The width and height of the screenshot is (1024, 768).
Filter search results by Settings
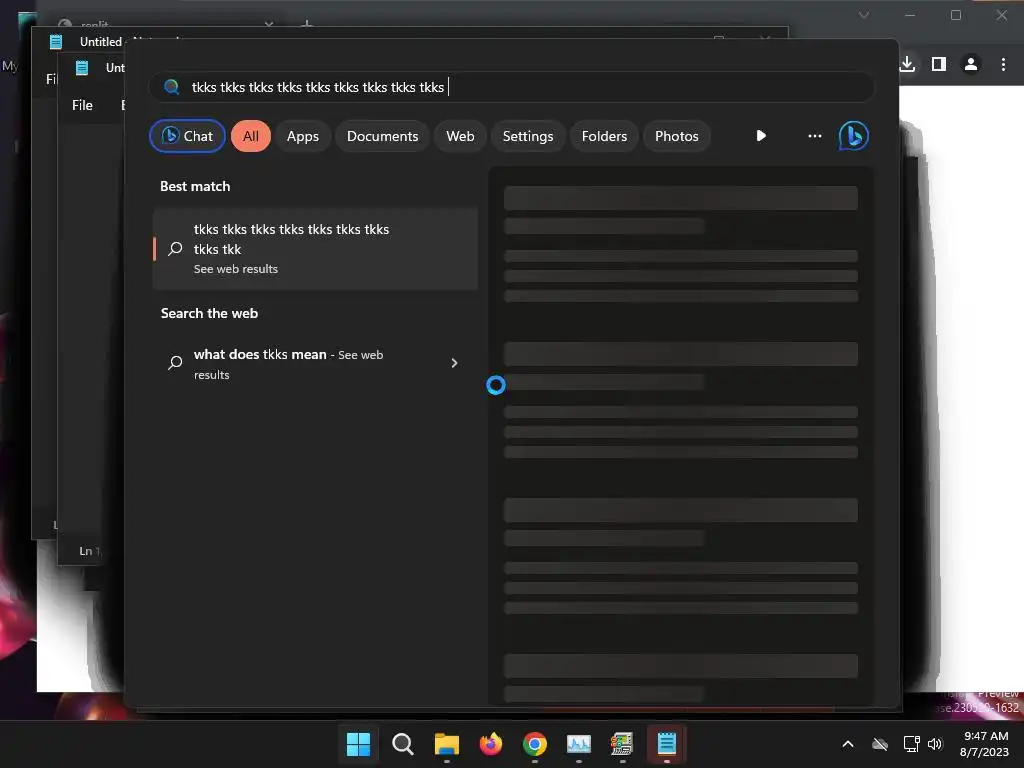click(528, 136)
